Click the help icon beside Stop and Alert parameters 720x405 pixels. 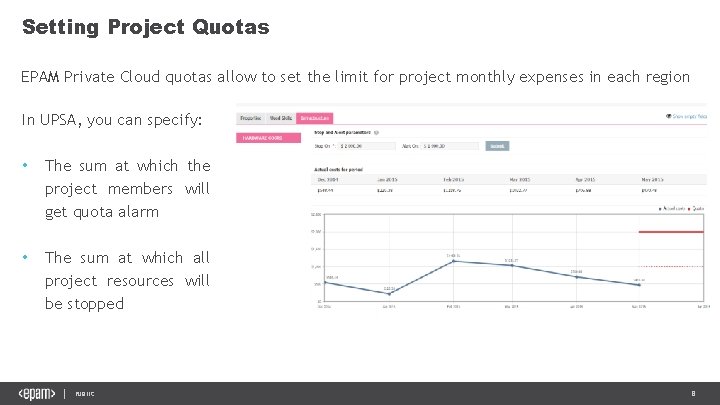pyautogui.click(x=376, y=133)
